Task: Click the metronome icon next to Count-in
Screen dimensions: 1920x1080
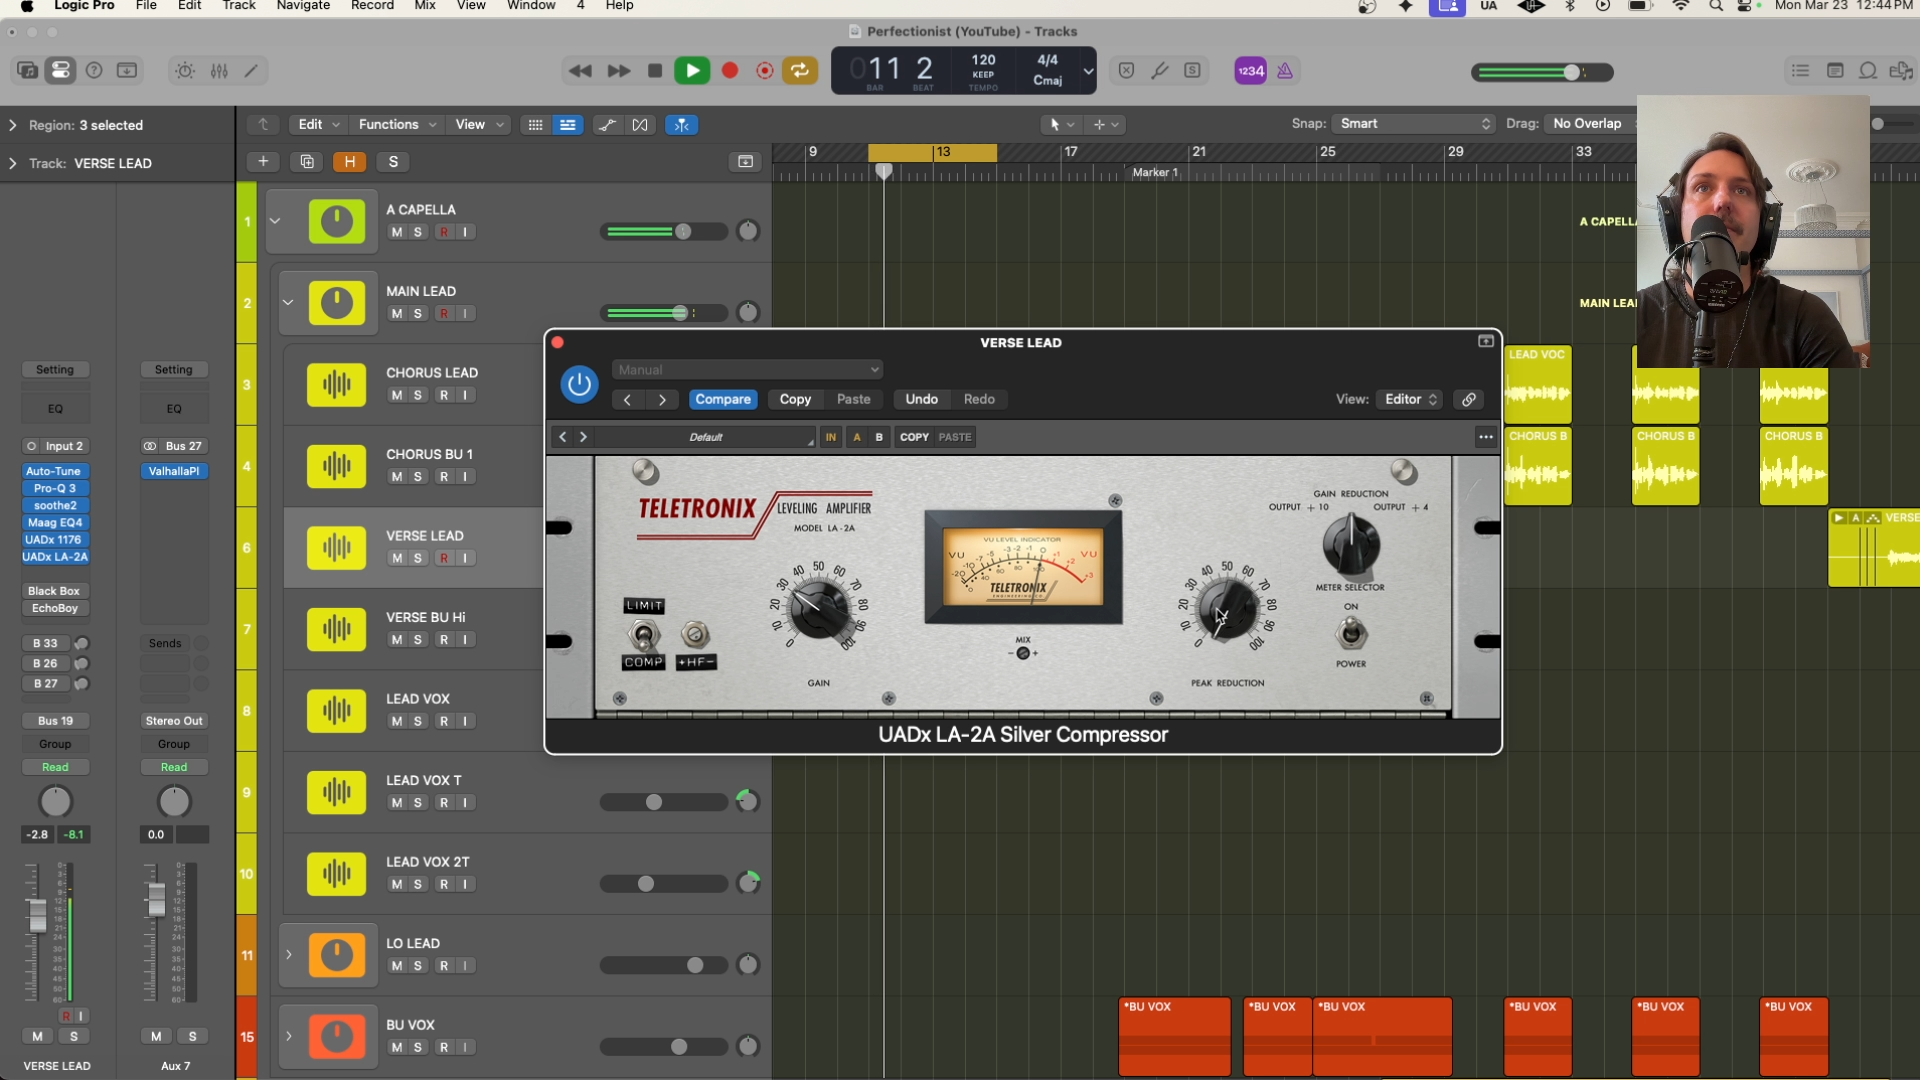Action: coord(1285,71)
